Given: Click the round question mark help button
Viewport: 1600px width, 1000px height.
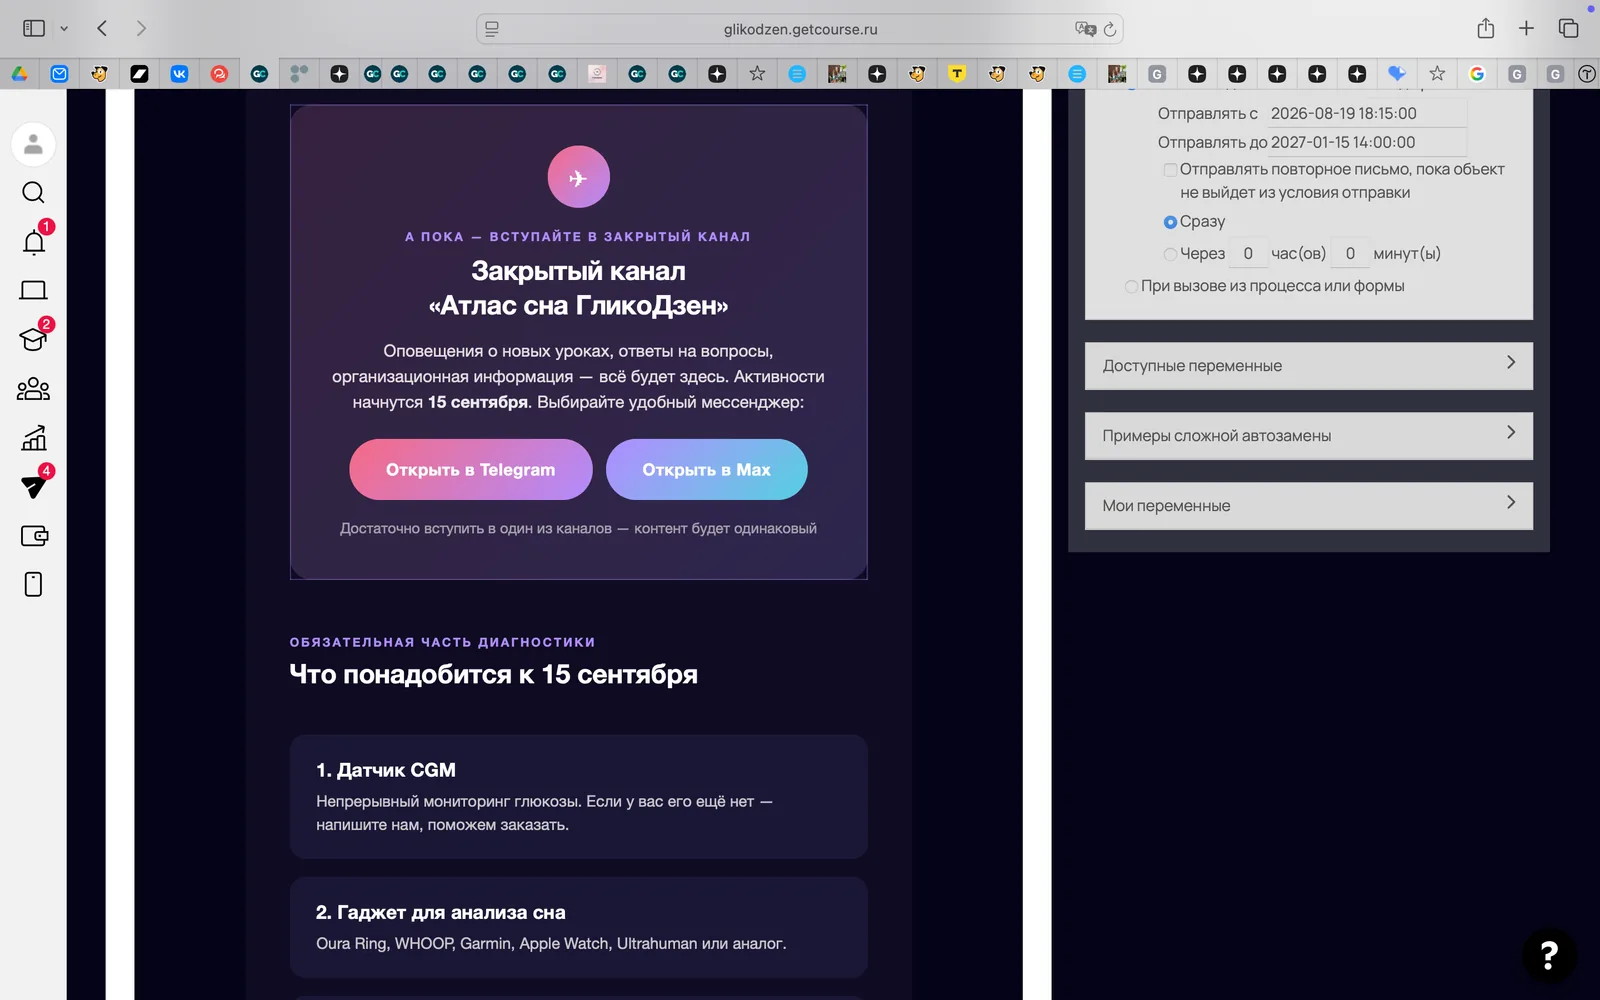Looking at the screenshot, I should point(1549,955).
